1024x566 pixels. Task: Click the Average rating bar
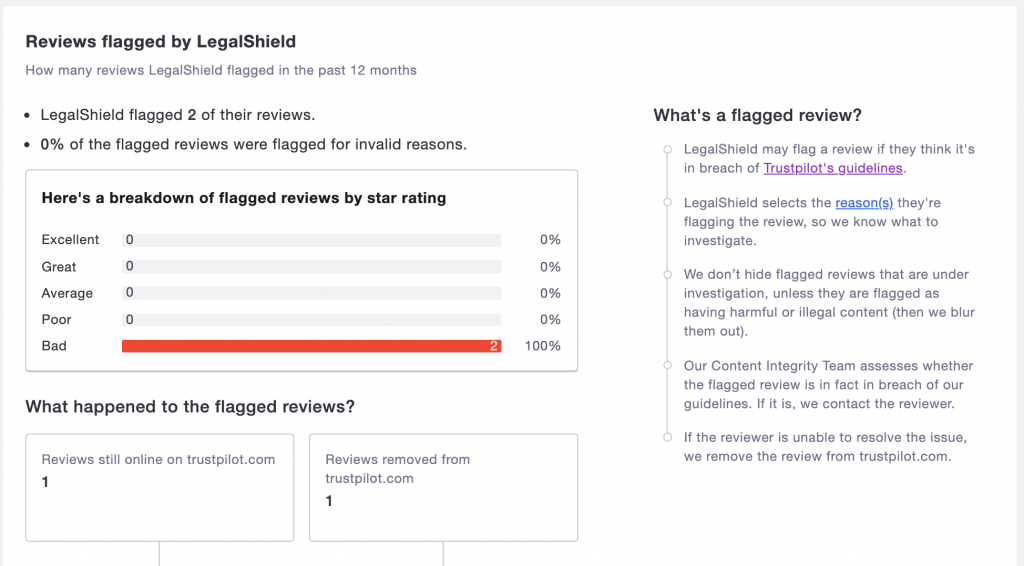312,293
